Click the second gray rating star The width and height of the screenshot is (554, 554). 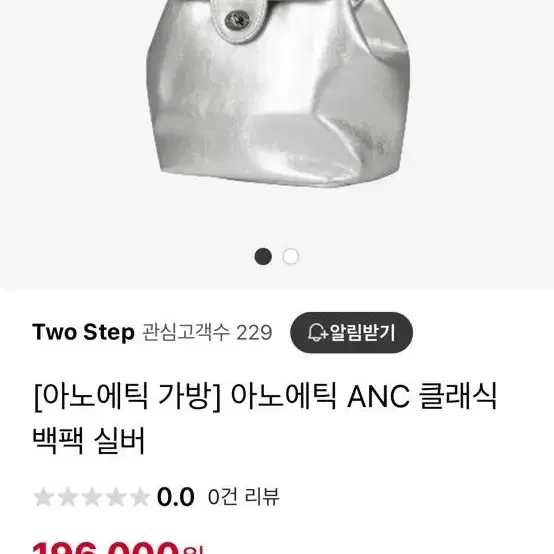(x=67, y=497)
